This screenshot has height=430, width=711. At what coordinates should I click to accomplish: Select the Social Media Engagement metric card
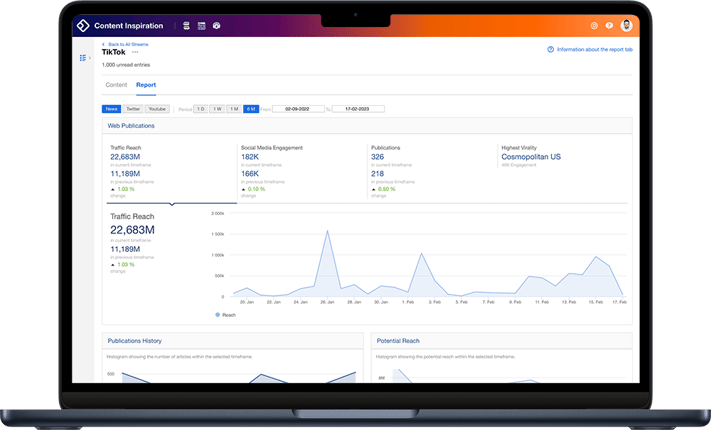(x=302, y=171)
